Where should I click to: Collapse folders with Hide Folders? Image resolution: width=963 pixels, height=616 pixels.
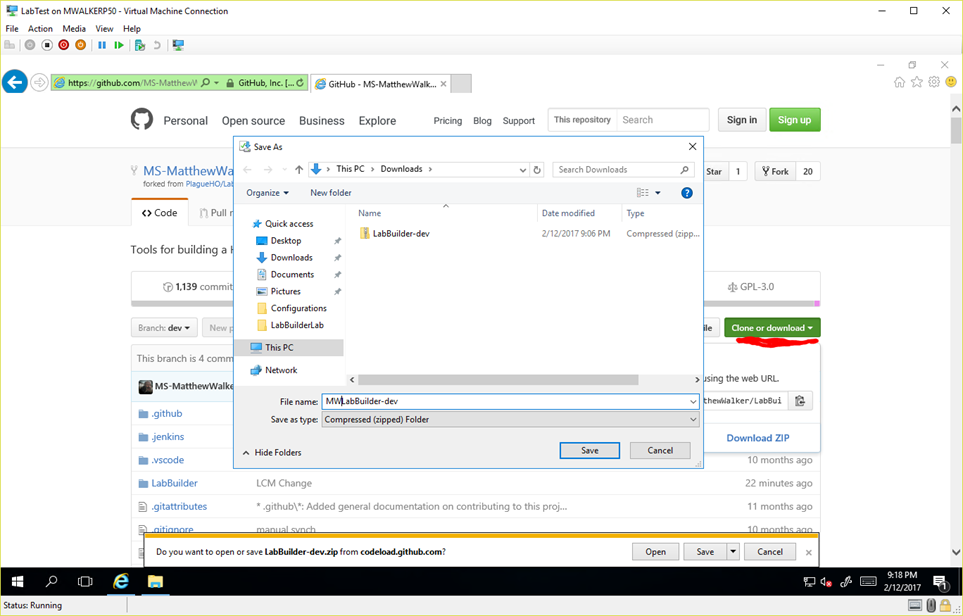(x=271, y=453)
